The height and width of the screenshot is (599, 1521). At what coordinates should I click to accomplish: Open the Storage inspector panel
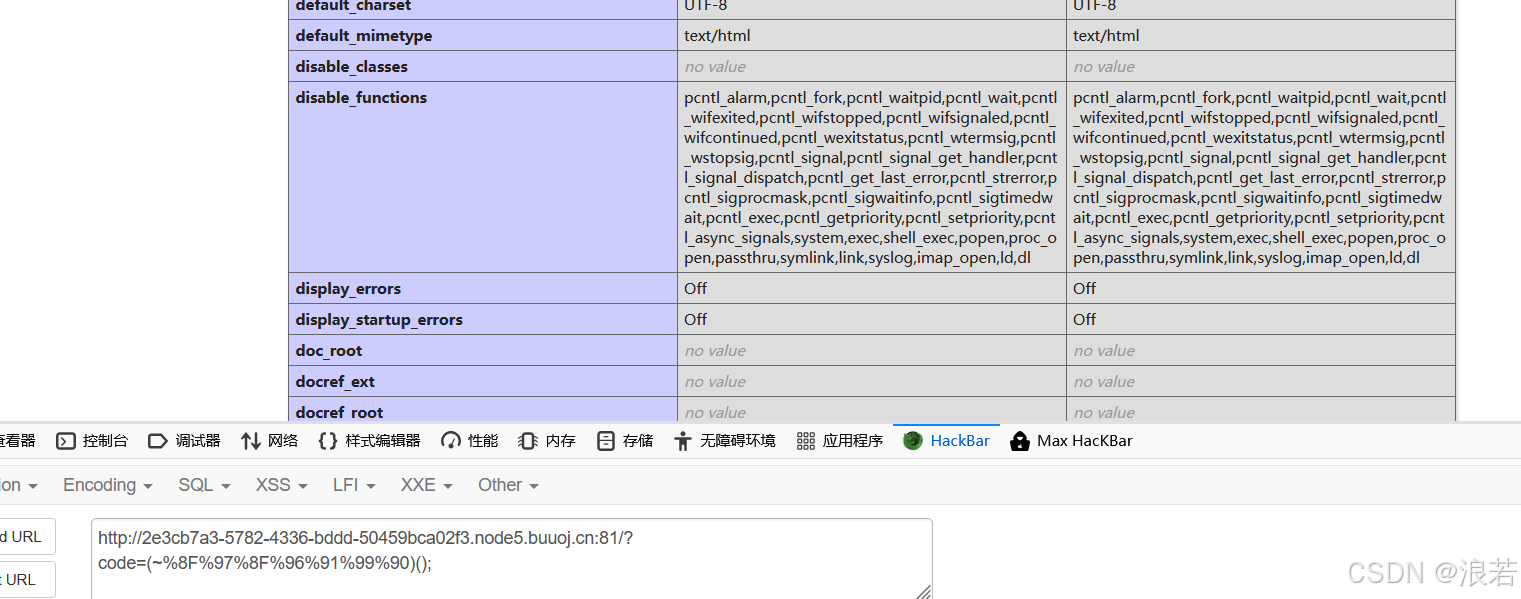tap(624, 440)
